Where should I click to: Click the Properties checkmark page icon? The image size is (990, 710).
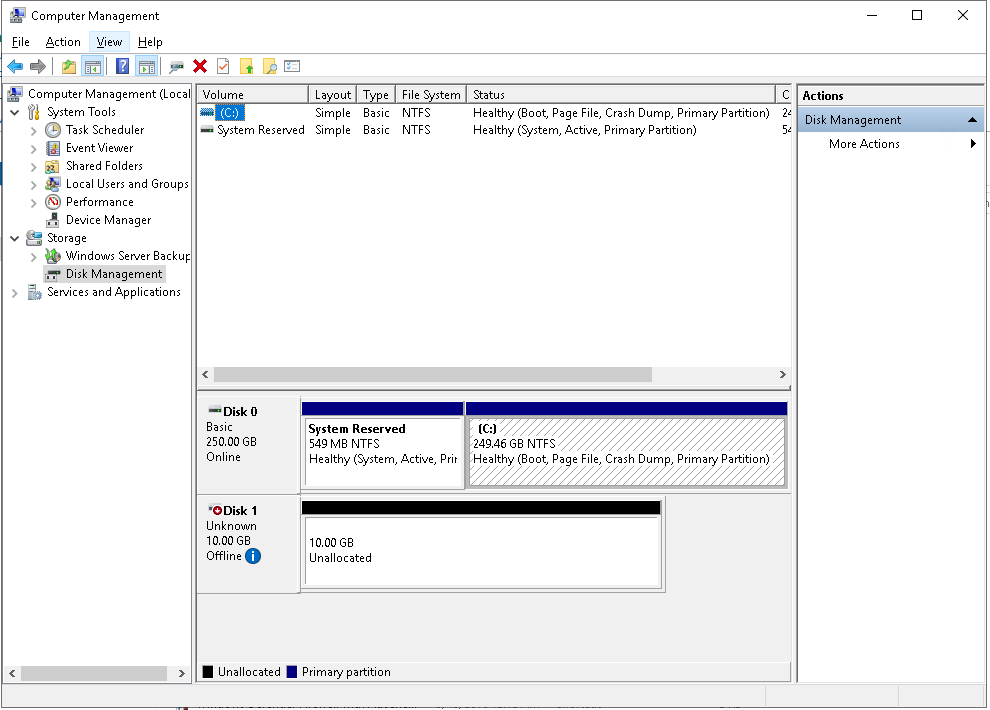[223, 67]
